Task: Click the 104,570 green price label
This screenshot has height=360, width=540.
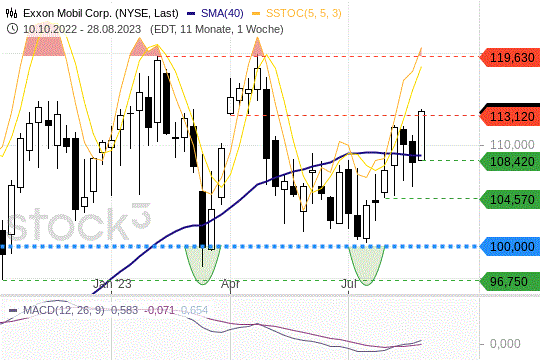Action: click(510, 199)
